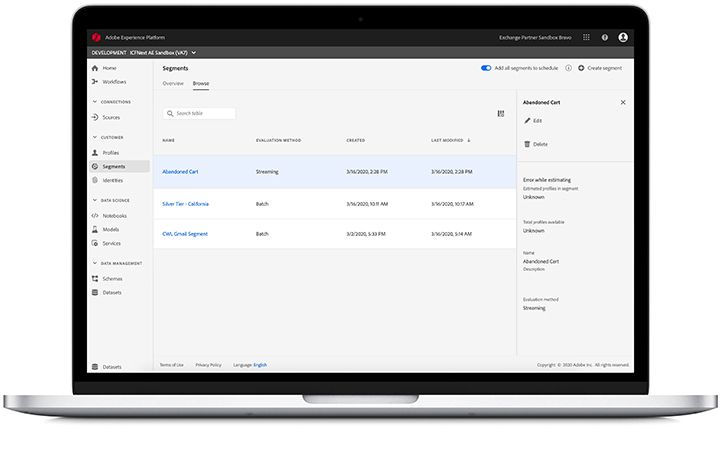Viewport: 720px width, 450px height.
Task: Close the Abandoned Cart details panel
Action: [623, 102]
